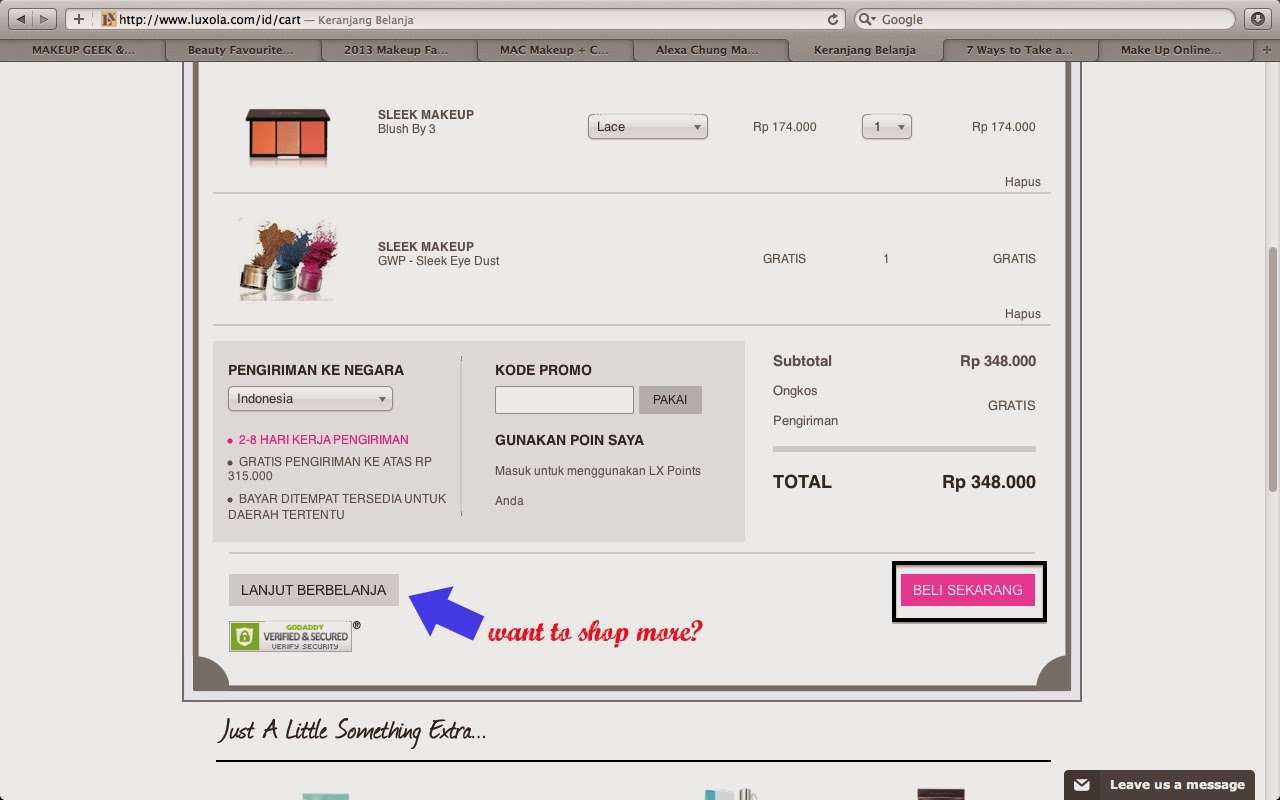Click Hapus for Blush By 3

tap(1022, 182)
